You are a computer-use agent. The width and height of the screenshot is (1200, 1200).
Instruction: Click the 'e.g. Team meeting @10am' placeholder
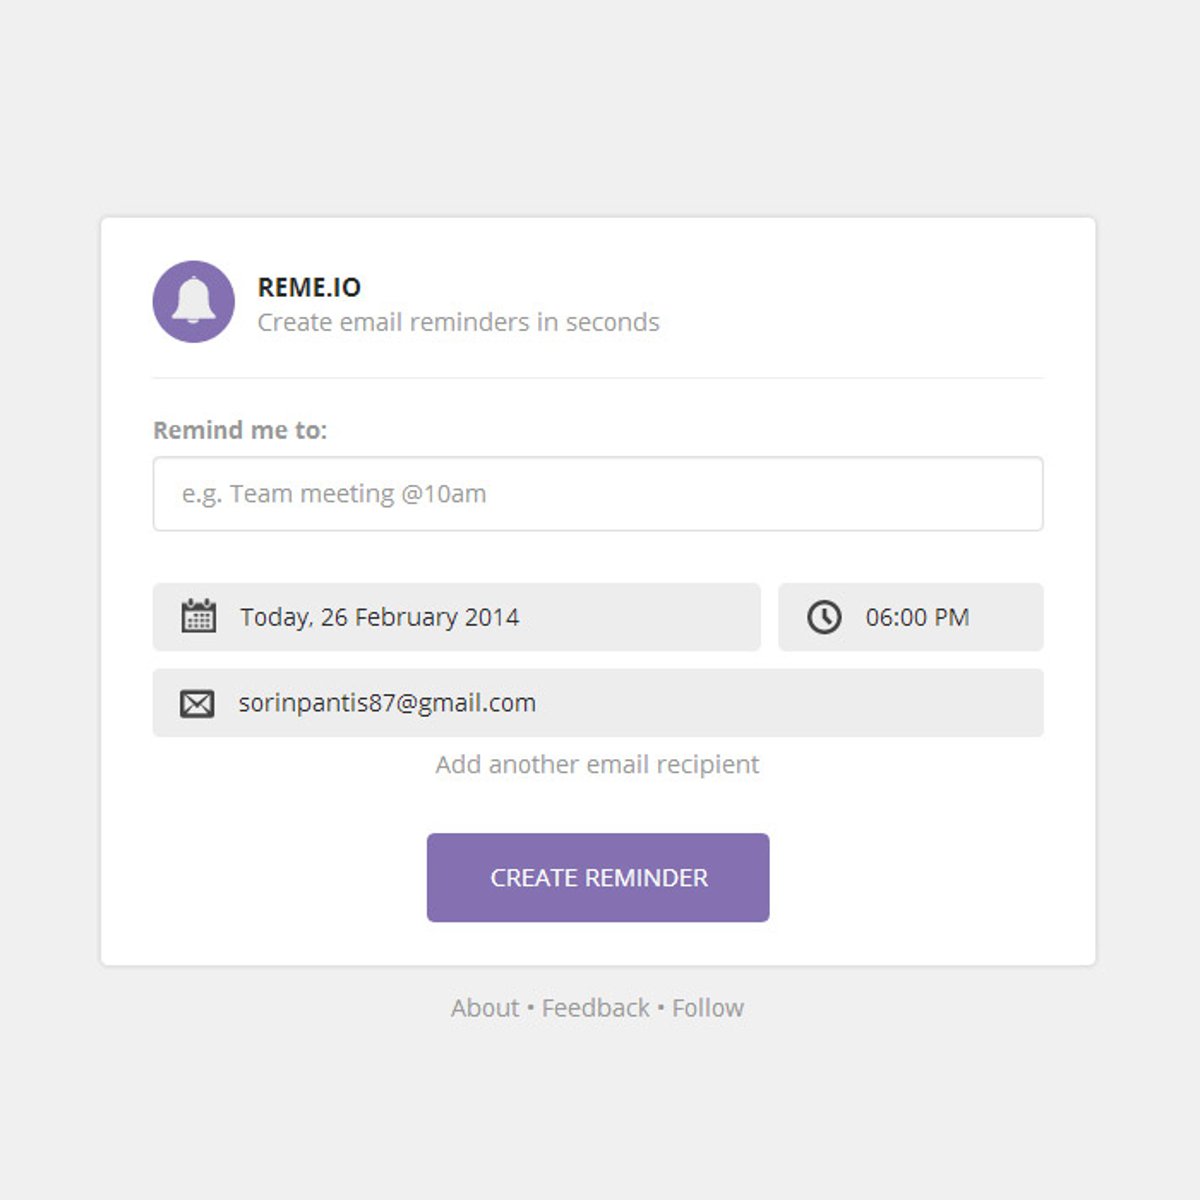coord(334,494)
